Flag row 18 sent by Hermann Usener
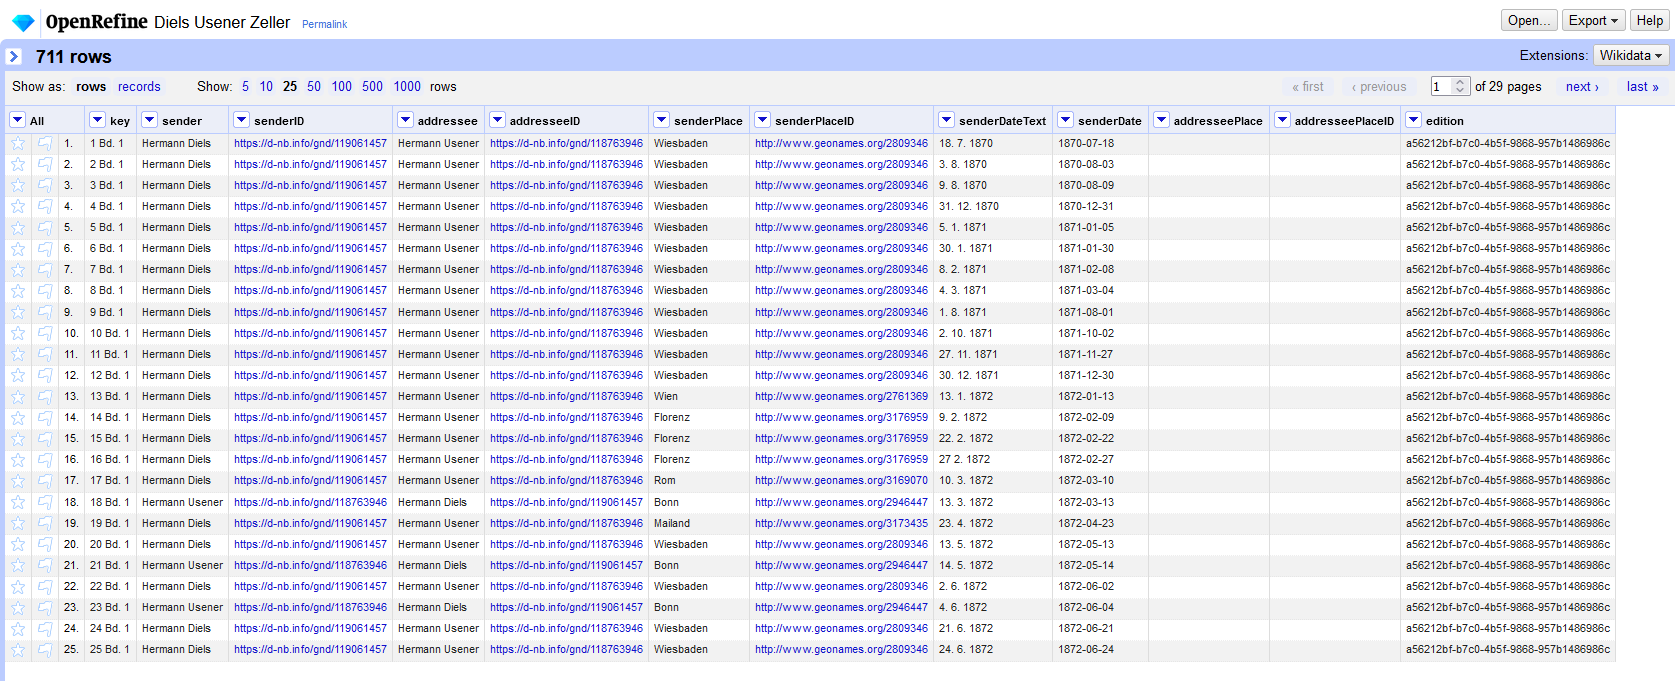This screenshot has width=1675, height=681. (x=45, y=502)
